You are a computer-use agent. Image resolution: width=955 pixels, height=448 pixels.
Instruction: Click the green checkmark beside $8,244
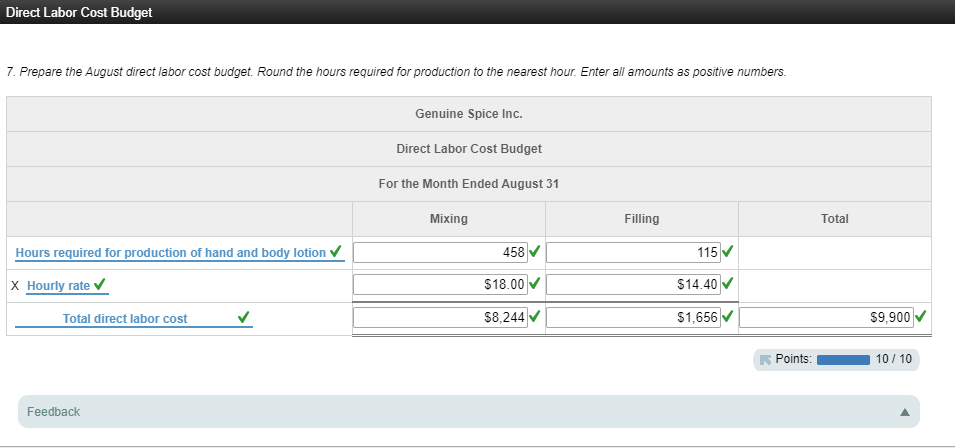click(535, 316)
